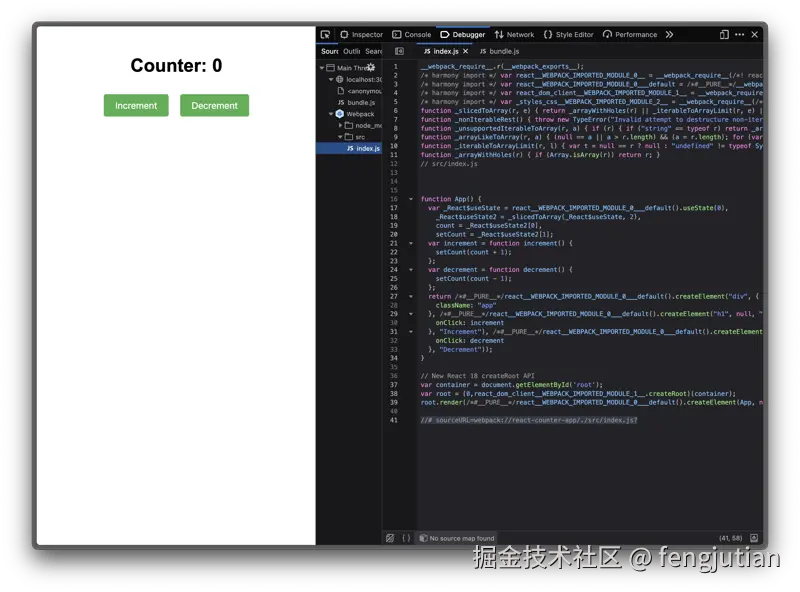Open the devtools three-dot options menu
The height and width of the screenshot is (592, 800).
[x=739, y=35]
